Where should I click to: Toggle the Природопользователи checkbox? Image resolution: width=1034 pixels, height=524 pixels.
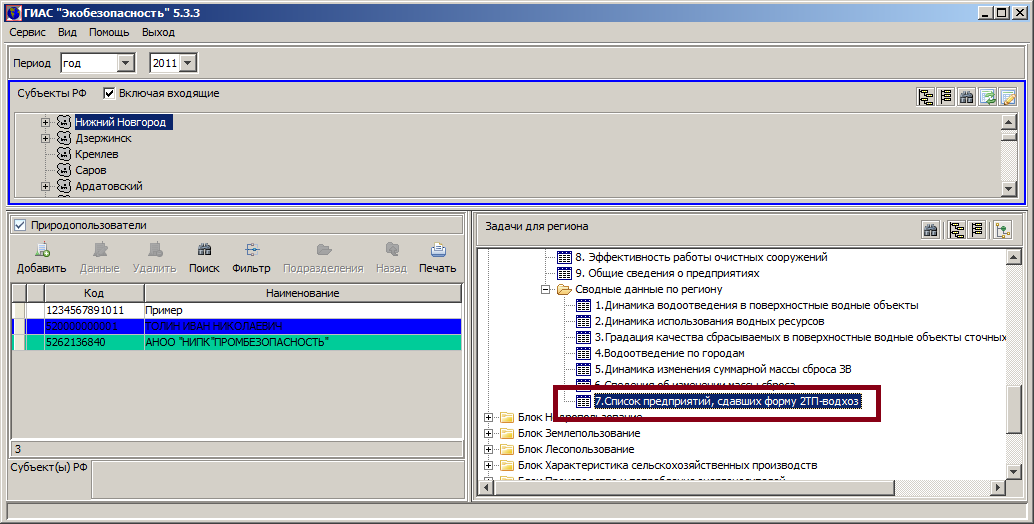pyautogui.click(x=19, y=226)
